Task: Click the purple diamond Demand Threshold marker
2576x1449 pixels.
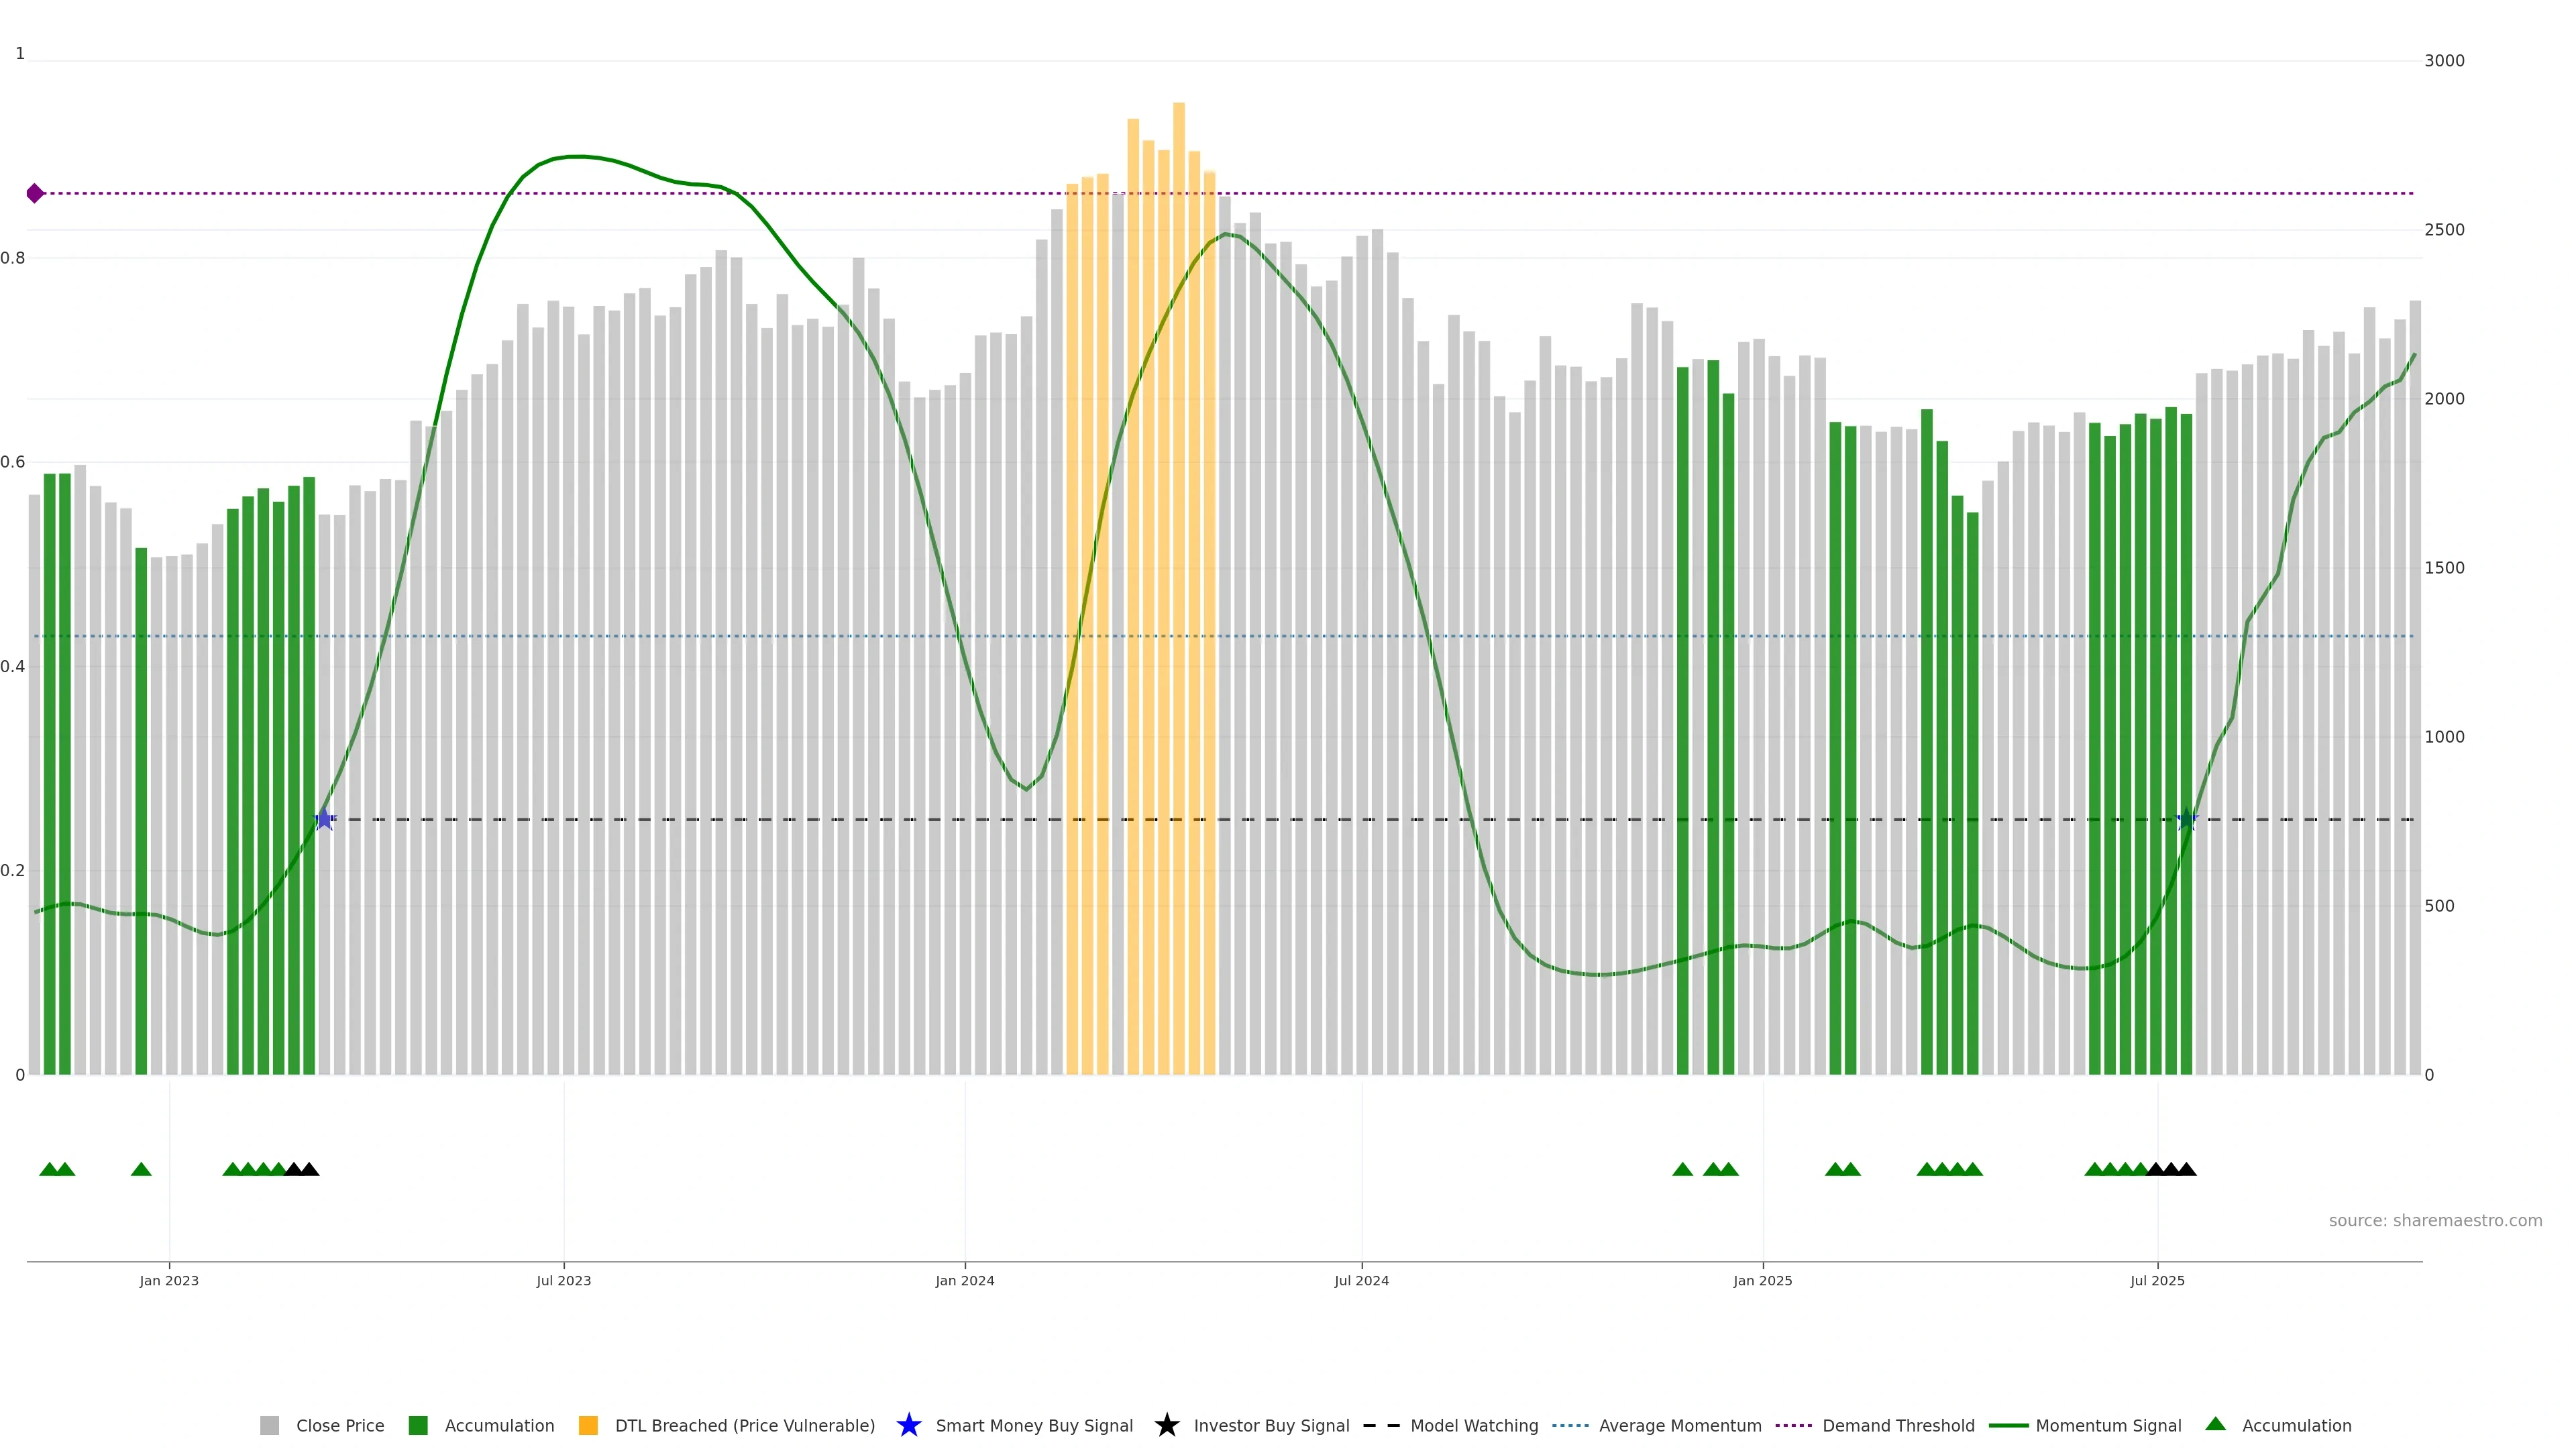Action: pos(35,193)
